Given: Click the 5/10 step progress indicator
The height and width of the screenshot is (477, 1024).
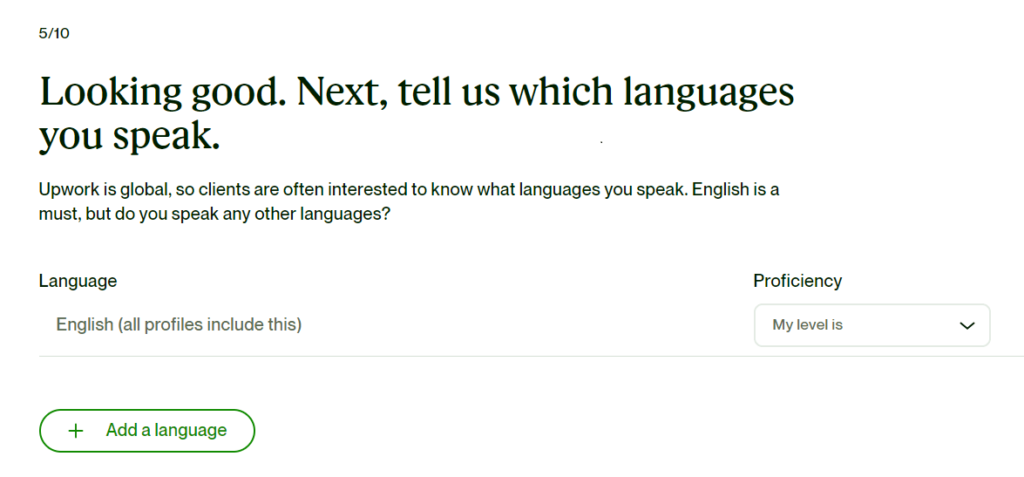Looking at the screenshot, I should [x=54, y=33].
